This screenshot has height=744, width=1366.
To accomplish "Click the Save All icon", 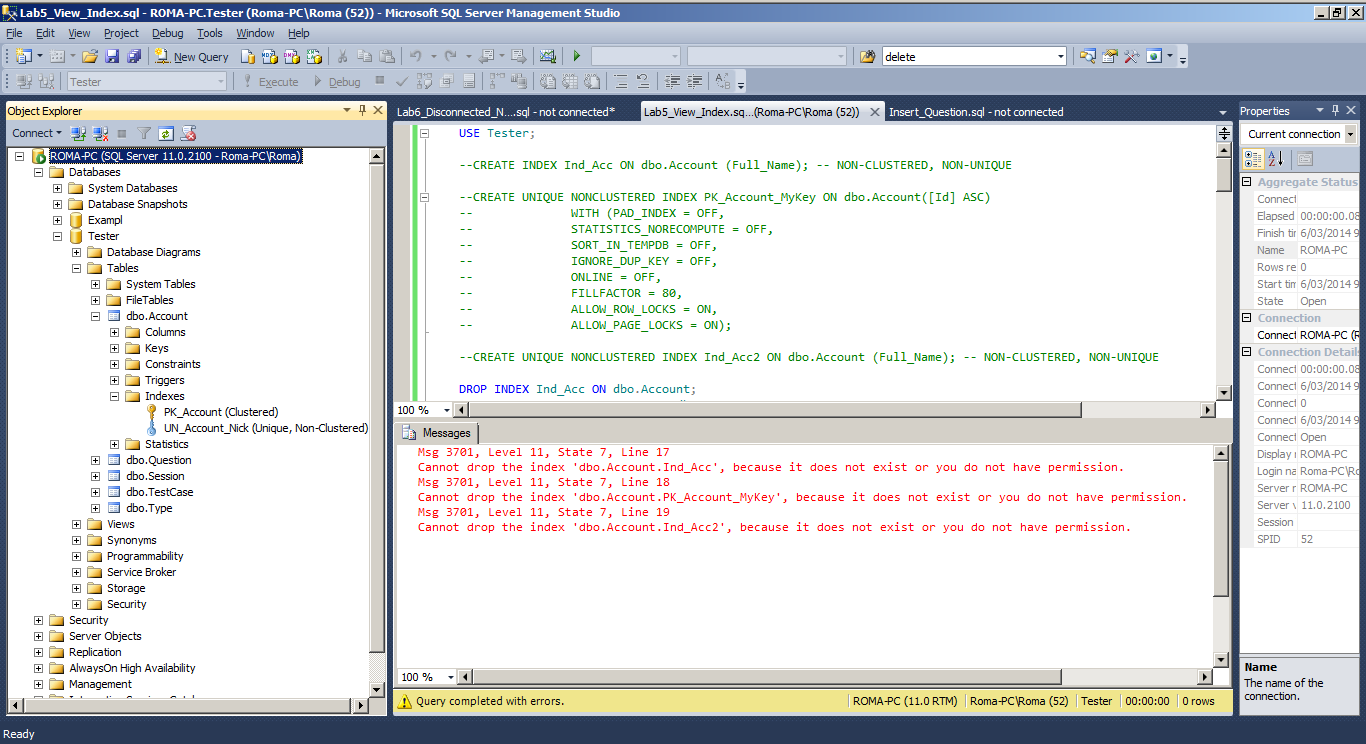I will 134,57.
